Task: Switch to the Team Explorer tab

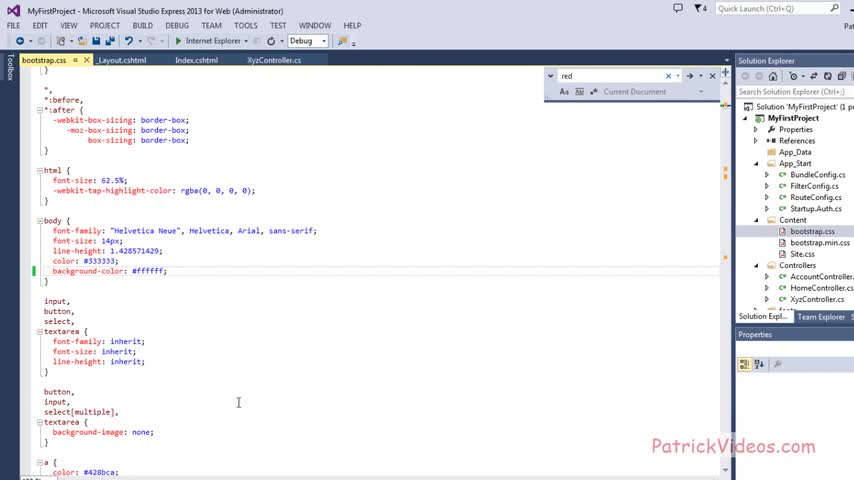Action: pos(821,317)
